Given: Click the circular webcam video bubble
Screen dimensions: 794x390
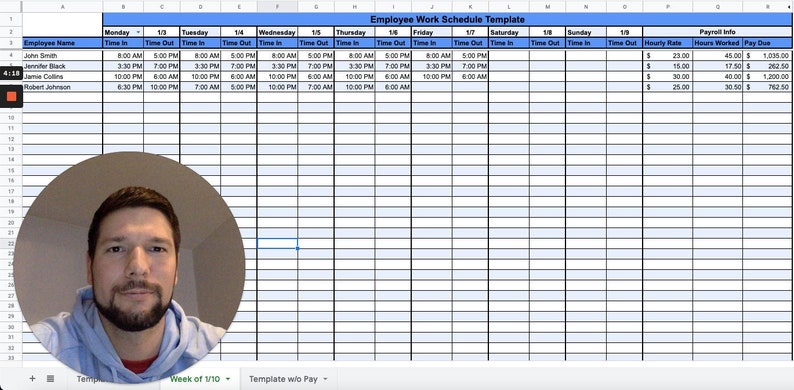Looking at the screenshot, I should [129, 267].
